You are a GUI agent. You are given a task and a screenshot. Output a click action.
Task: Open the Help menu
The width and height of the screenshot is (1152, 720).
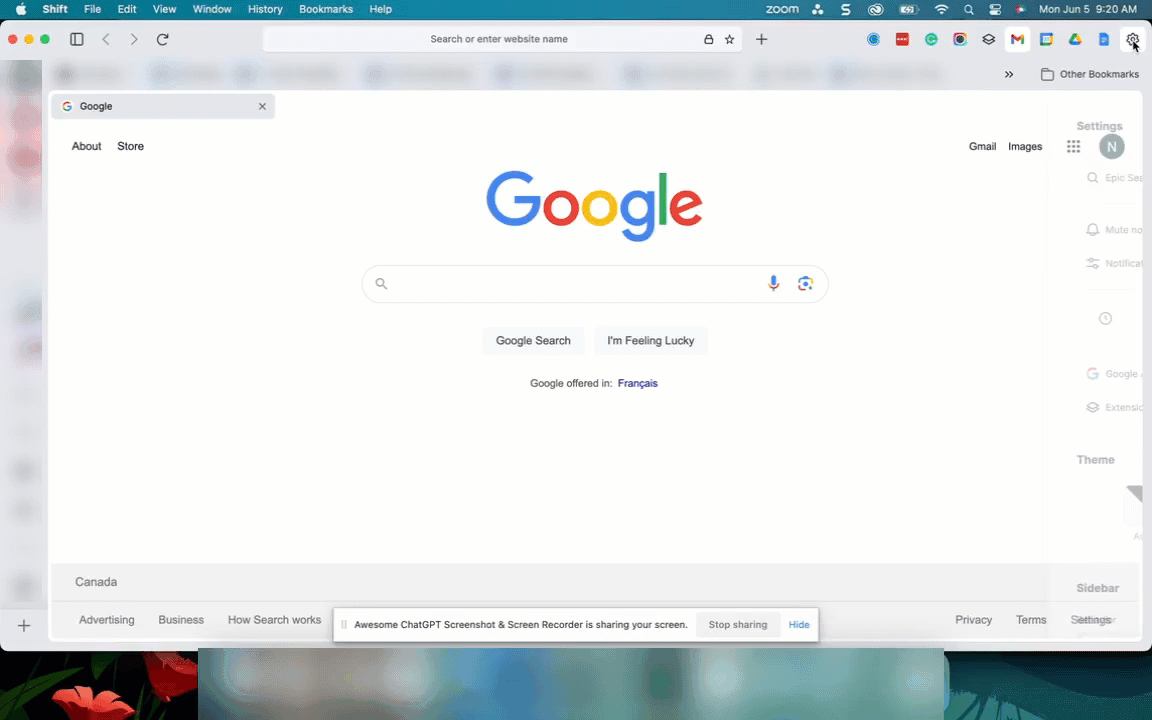pos(380,10)
